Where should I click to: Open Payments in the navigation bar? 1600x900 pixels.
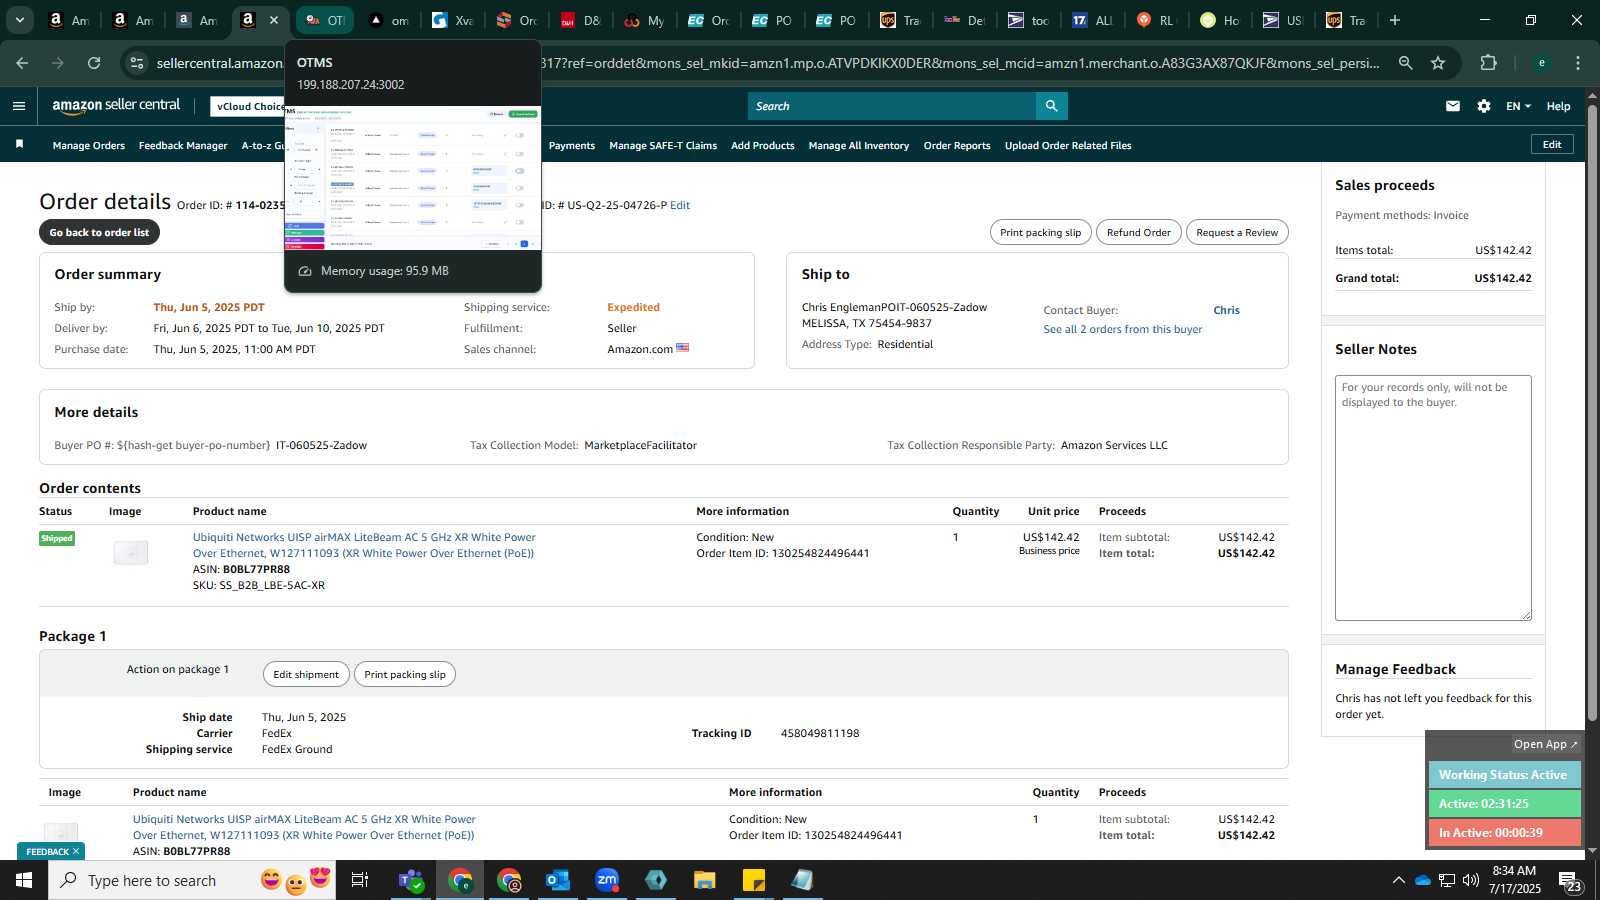pyautogui.click(x=572, y=145)
